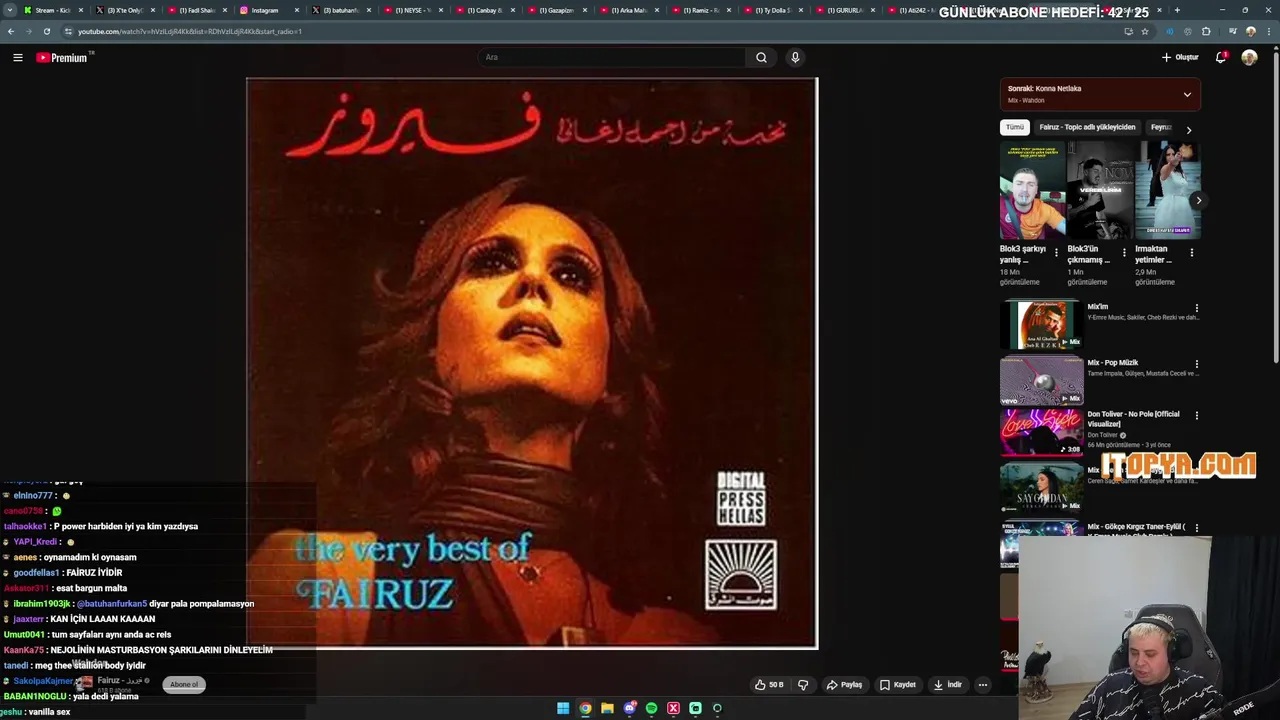Screen dimensions: 1280x720
Task: Select the Tümü filter chip
Action: coord(1015,127)
